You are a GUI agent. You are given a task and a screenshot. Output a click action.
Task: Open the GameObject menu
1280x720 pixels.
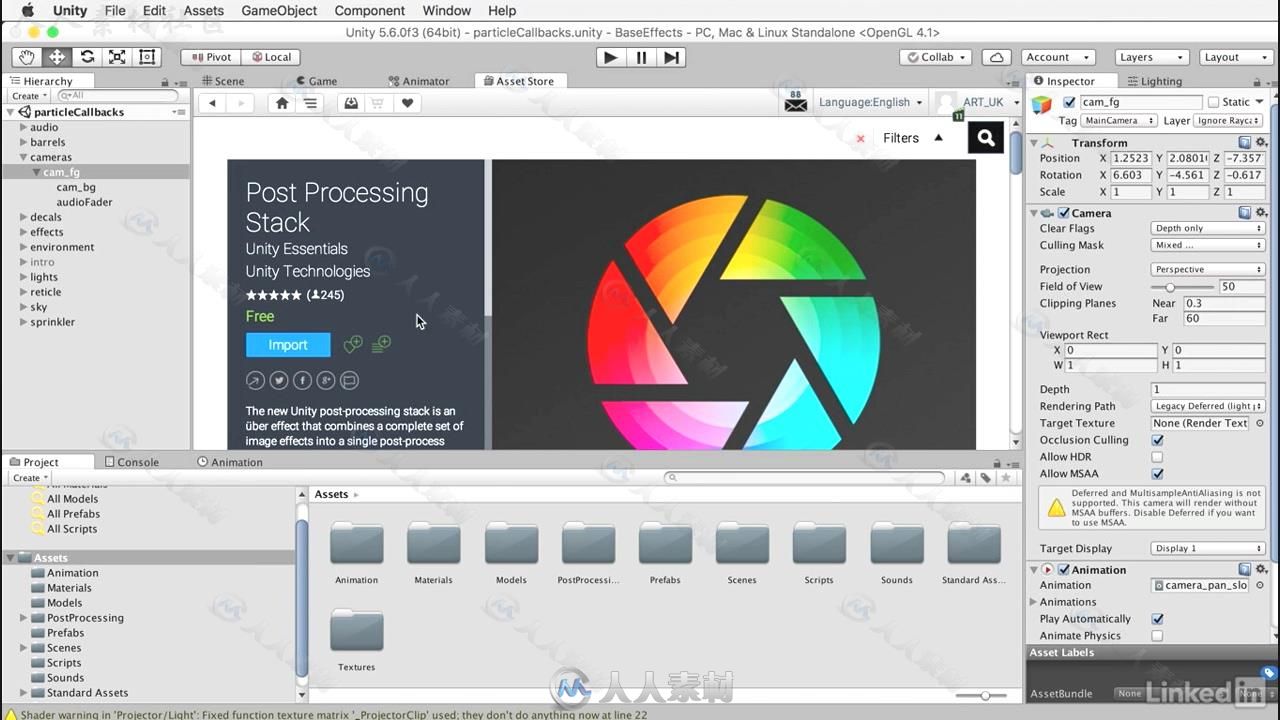click(279, 10)
